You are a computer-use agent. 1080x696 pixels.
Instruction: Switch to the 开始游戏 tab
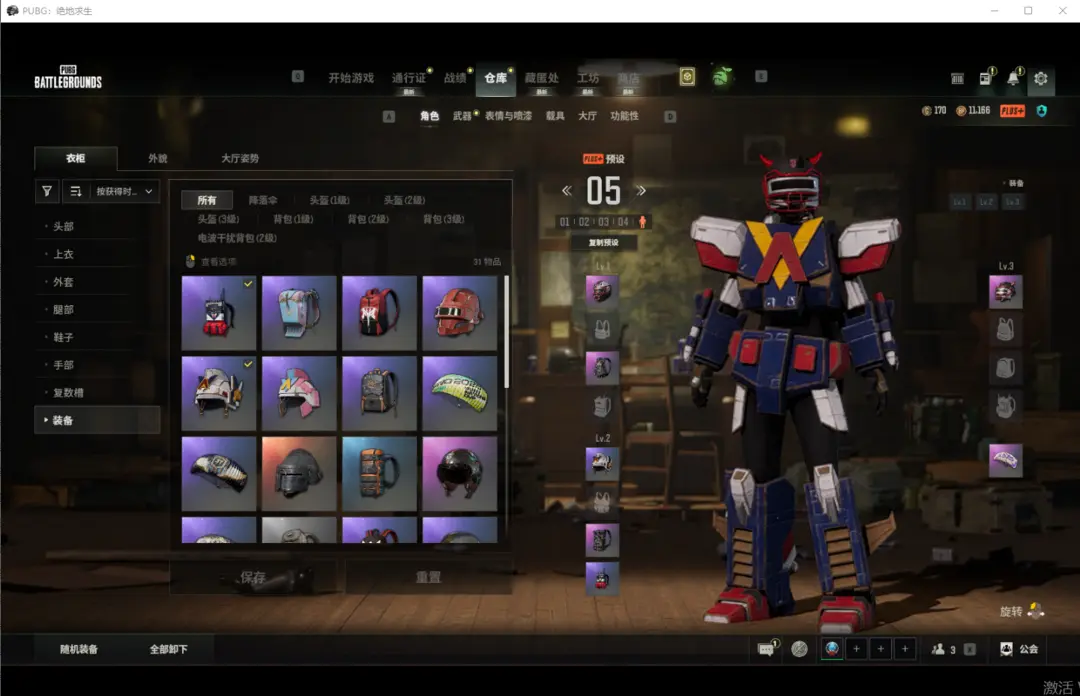[x=351, y=78]
